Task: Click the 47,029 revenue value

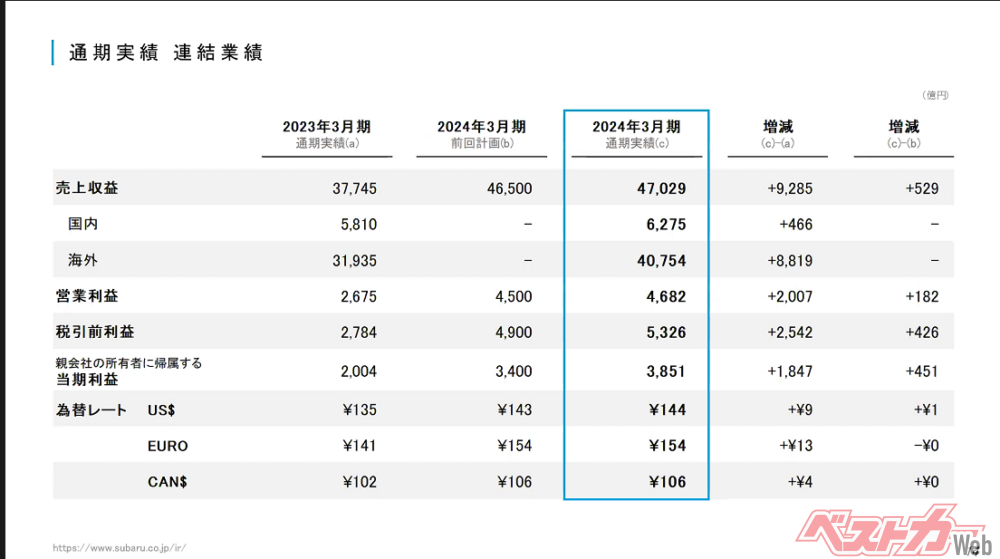Action: click(x=662, y=188)
